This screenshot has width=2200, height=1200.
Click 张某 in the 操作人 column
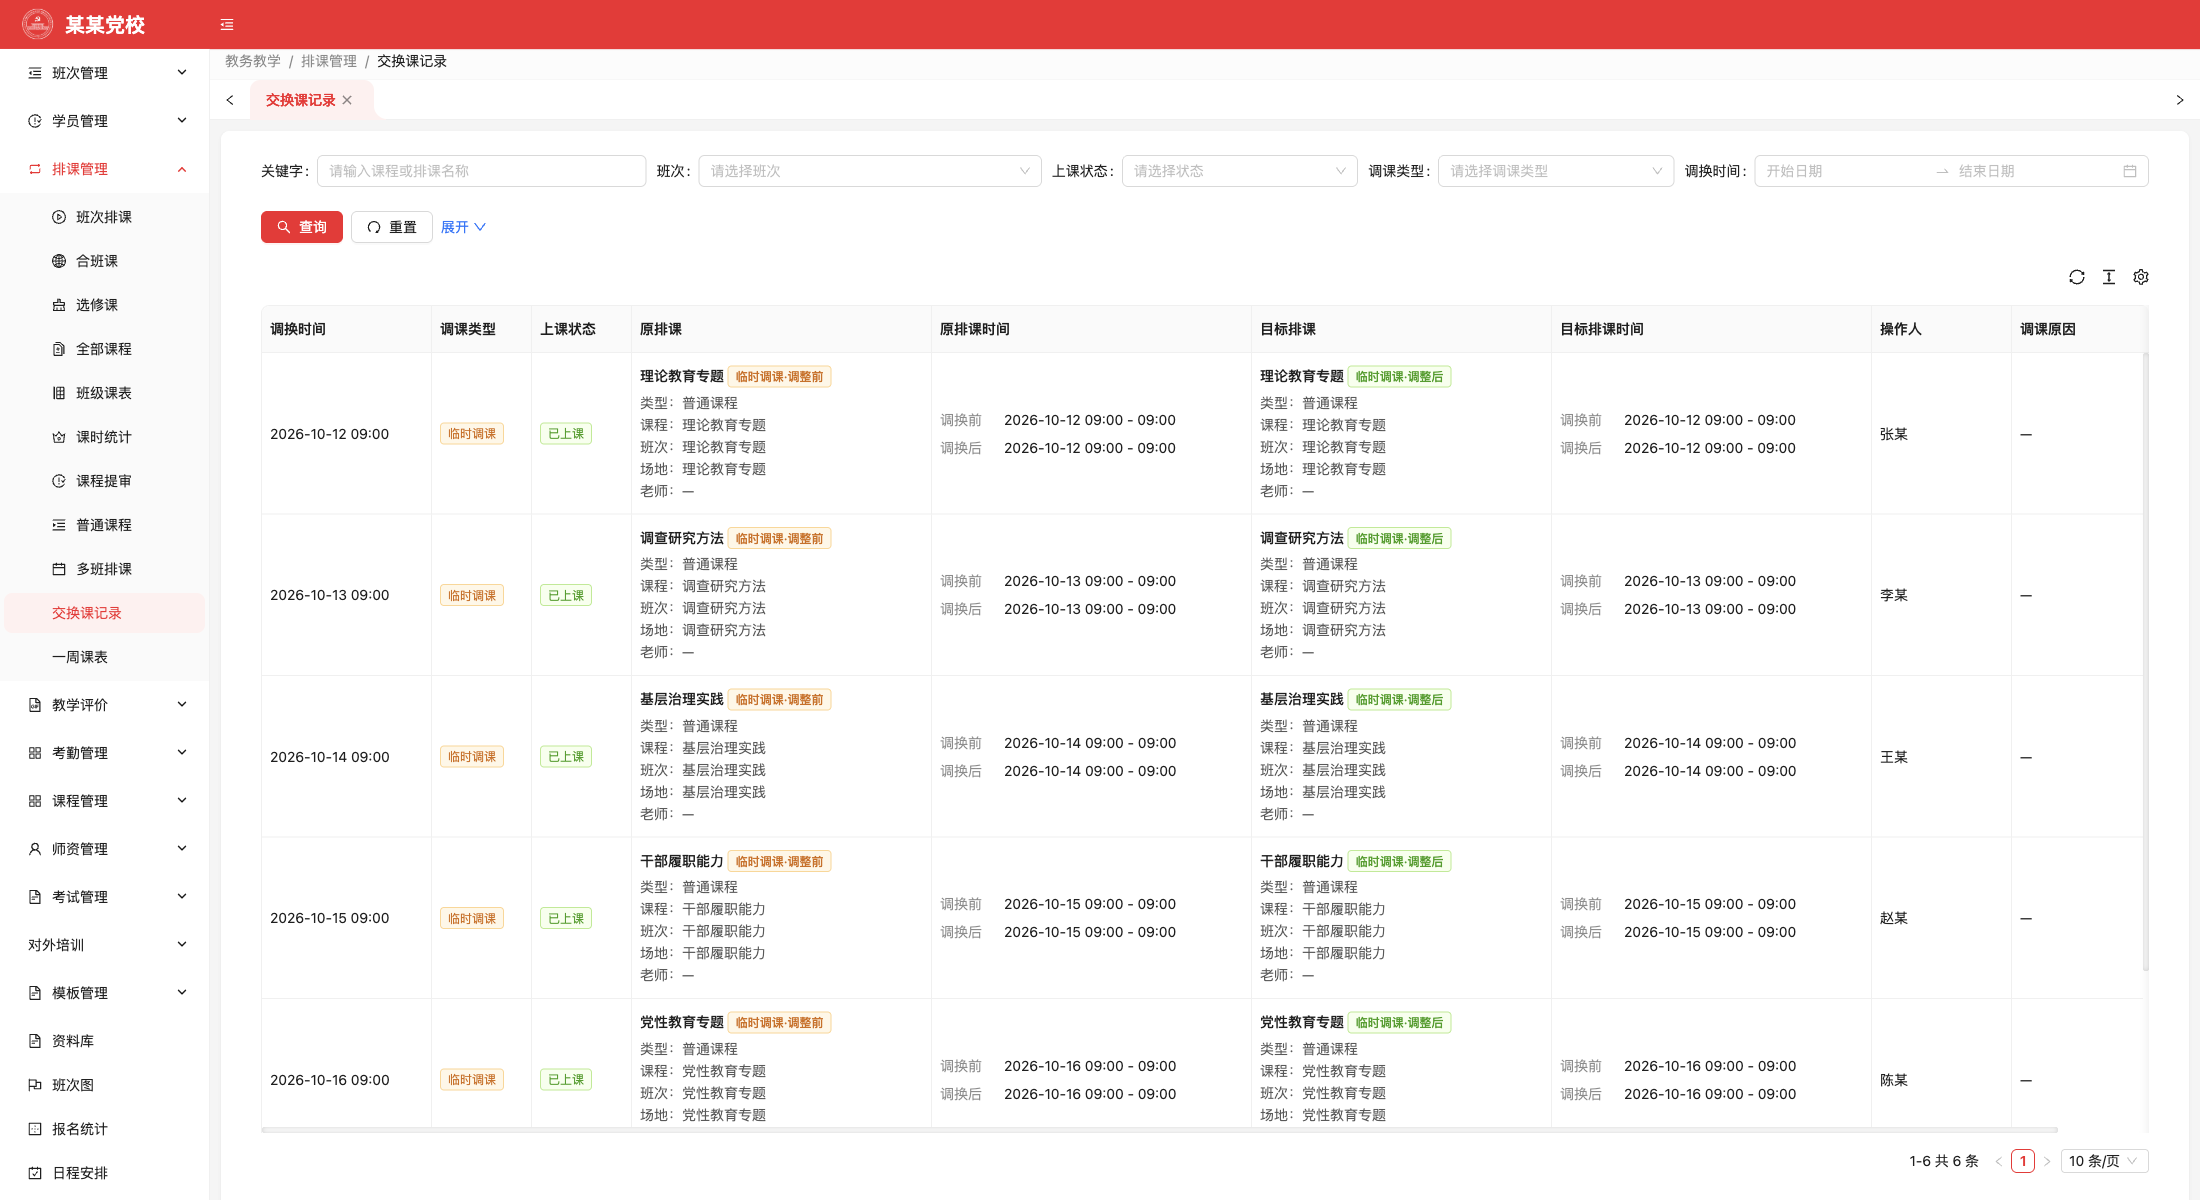click(x=1893, y=434)
